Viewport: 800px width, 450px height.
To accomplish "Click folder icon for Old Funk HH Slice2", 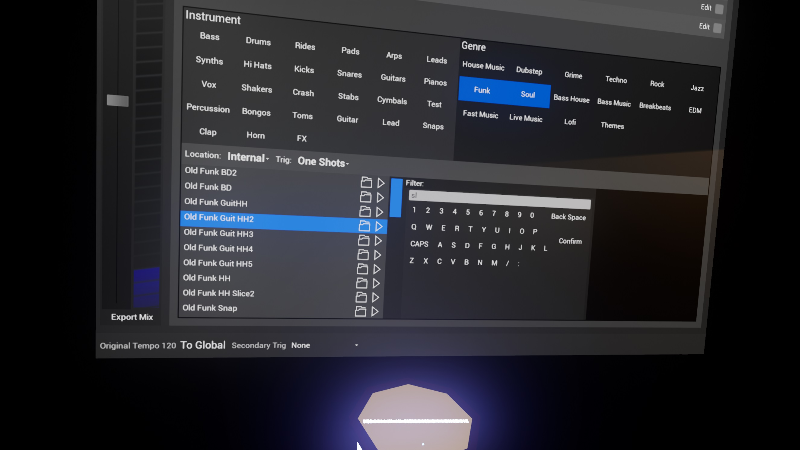I will pyautogui.click(x=361, y=297).
